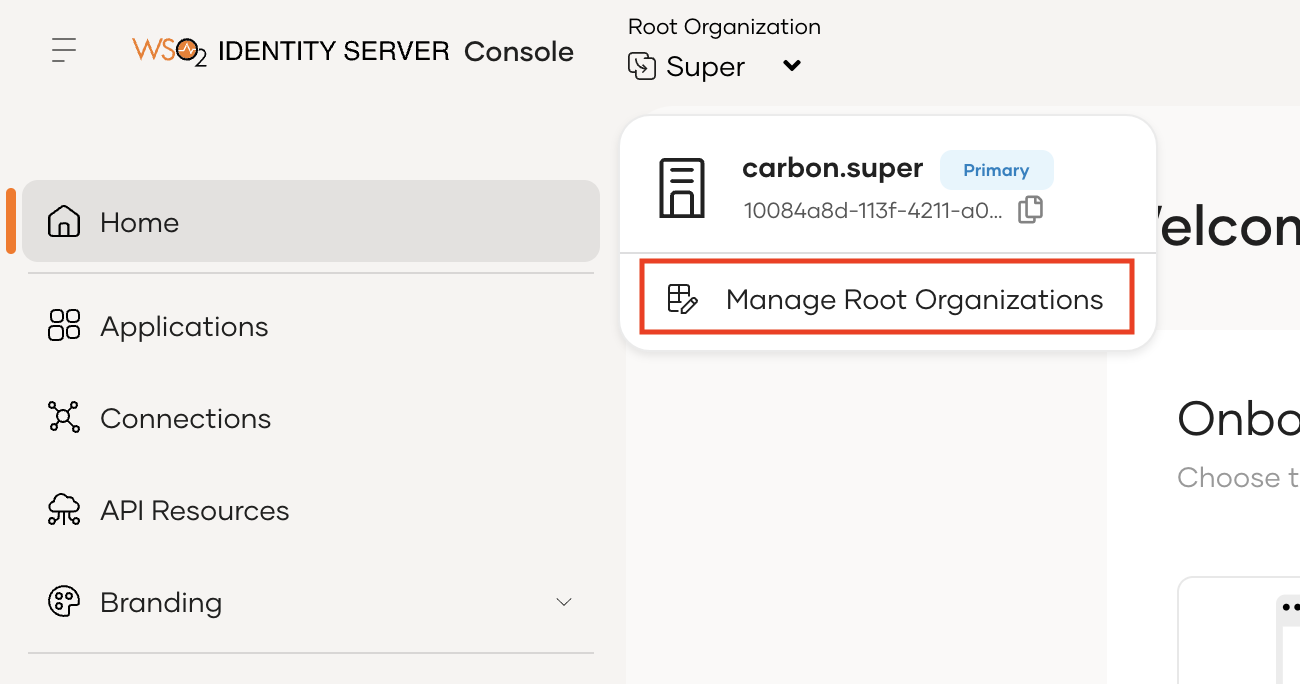The width and height of the screenshot is (1300, 684).
Task: Click the organization ID 10084a8d-113f-4211-a0...
Action: click(873, 211)
